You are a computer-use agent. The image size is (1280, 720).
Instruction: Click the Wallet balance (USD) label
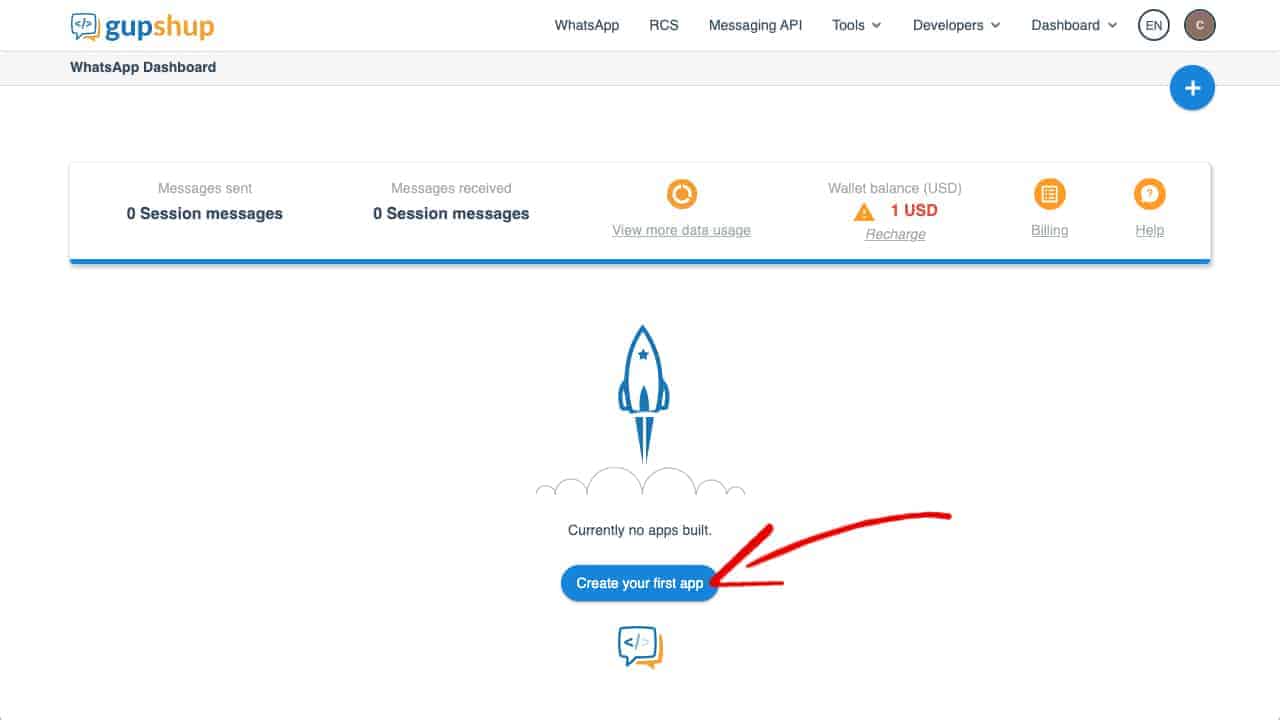pos(895,188)
